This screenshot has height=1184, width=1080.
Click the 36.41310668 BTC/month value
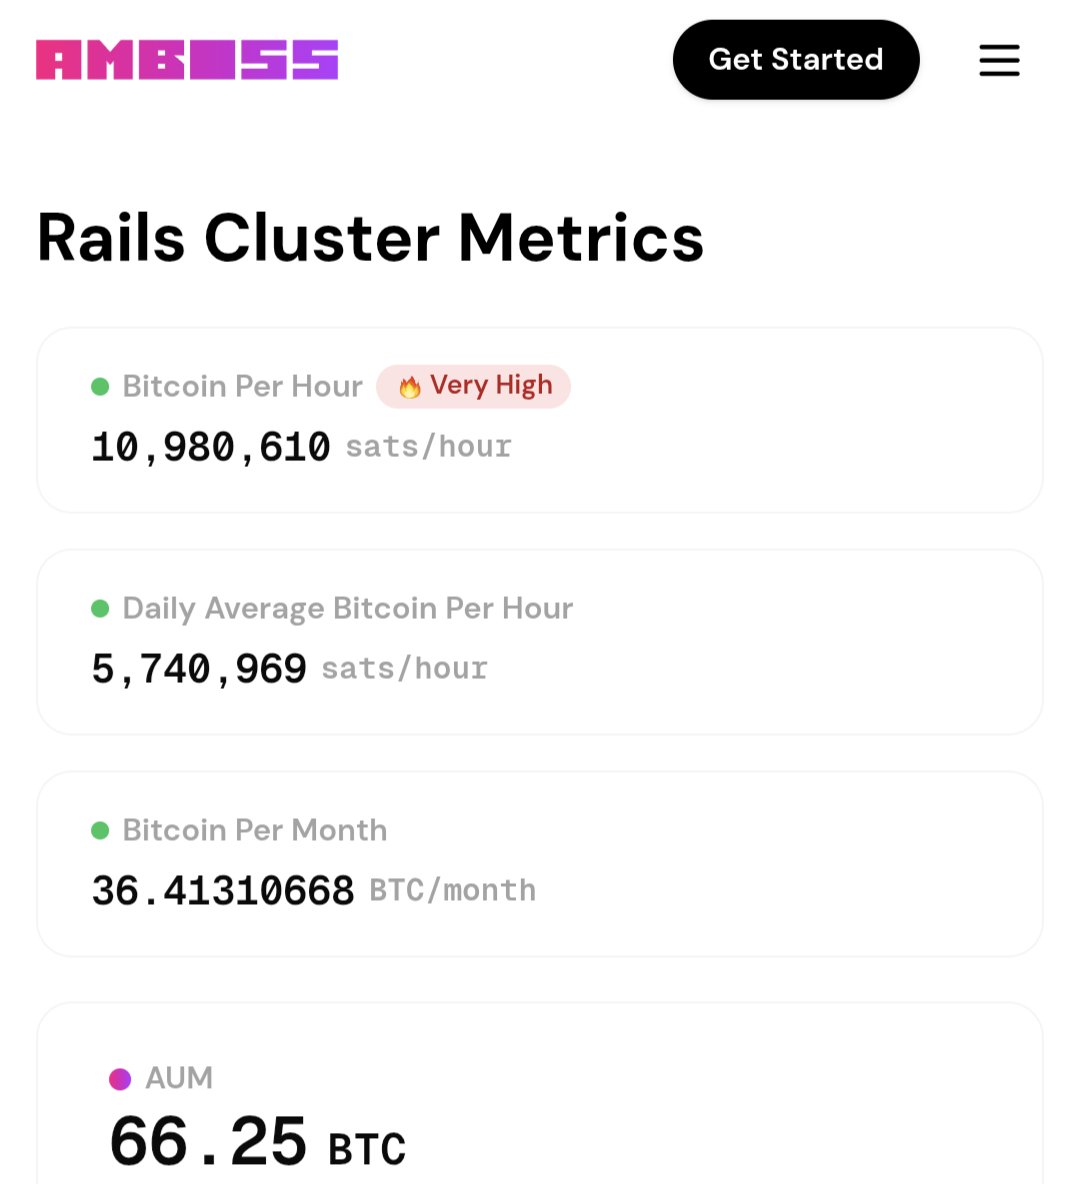click(313, 890)
